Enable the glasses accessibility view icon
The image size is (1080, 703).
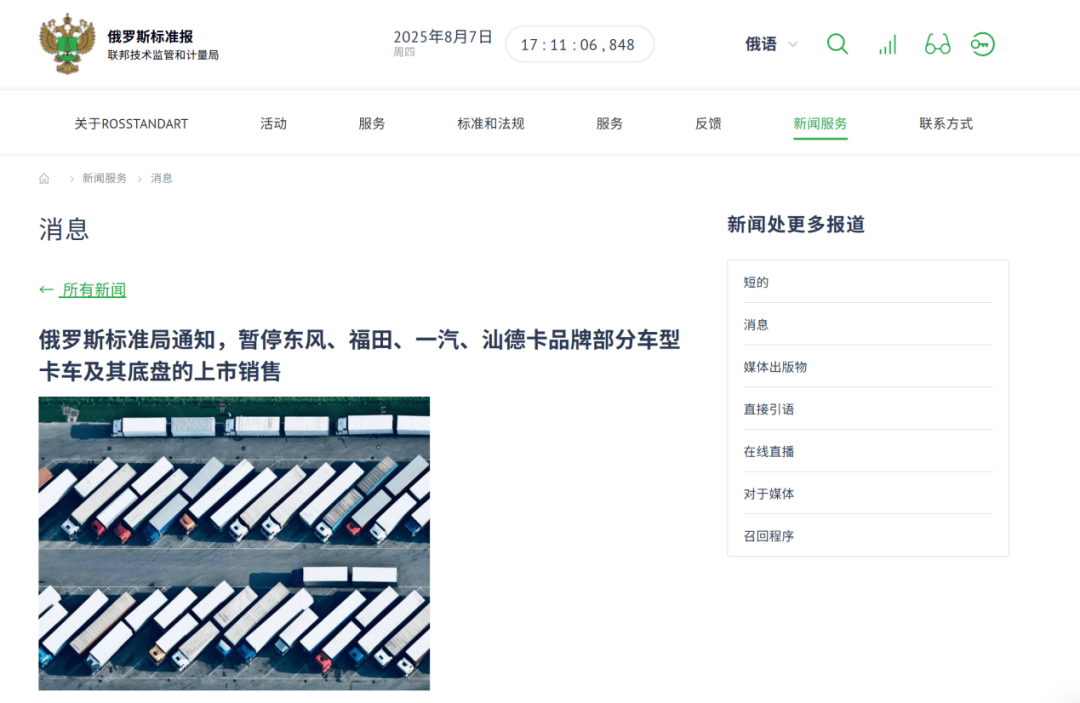pyautogui.click(x=937, y=45)
